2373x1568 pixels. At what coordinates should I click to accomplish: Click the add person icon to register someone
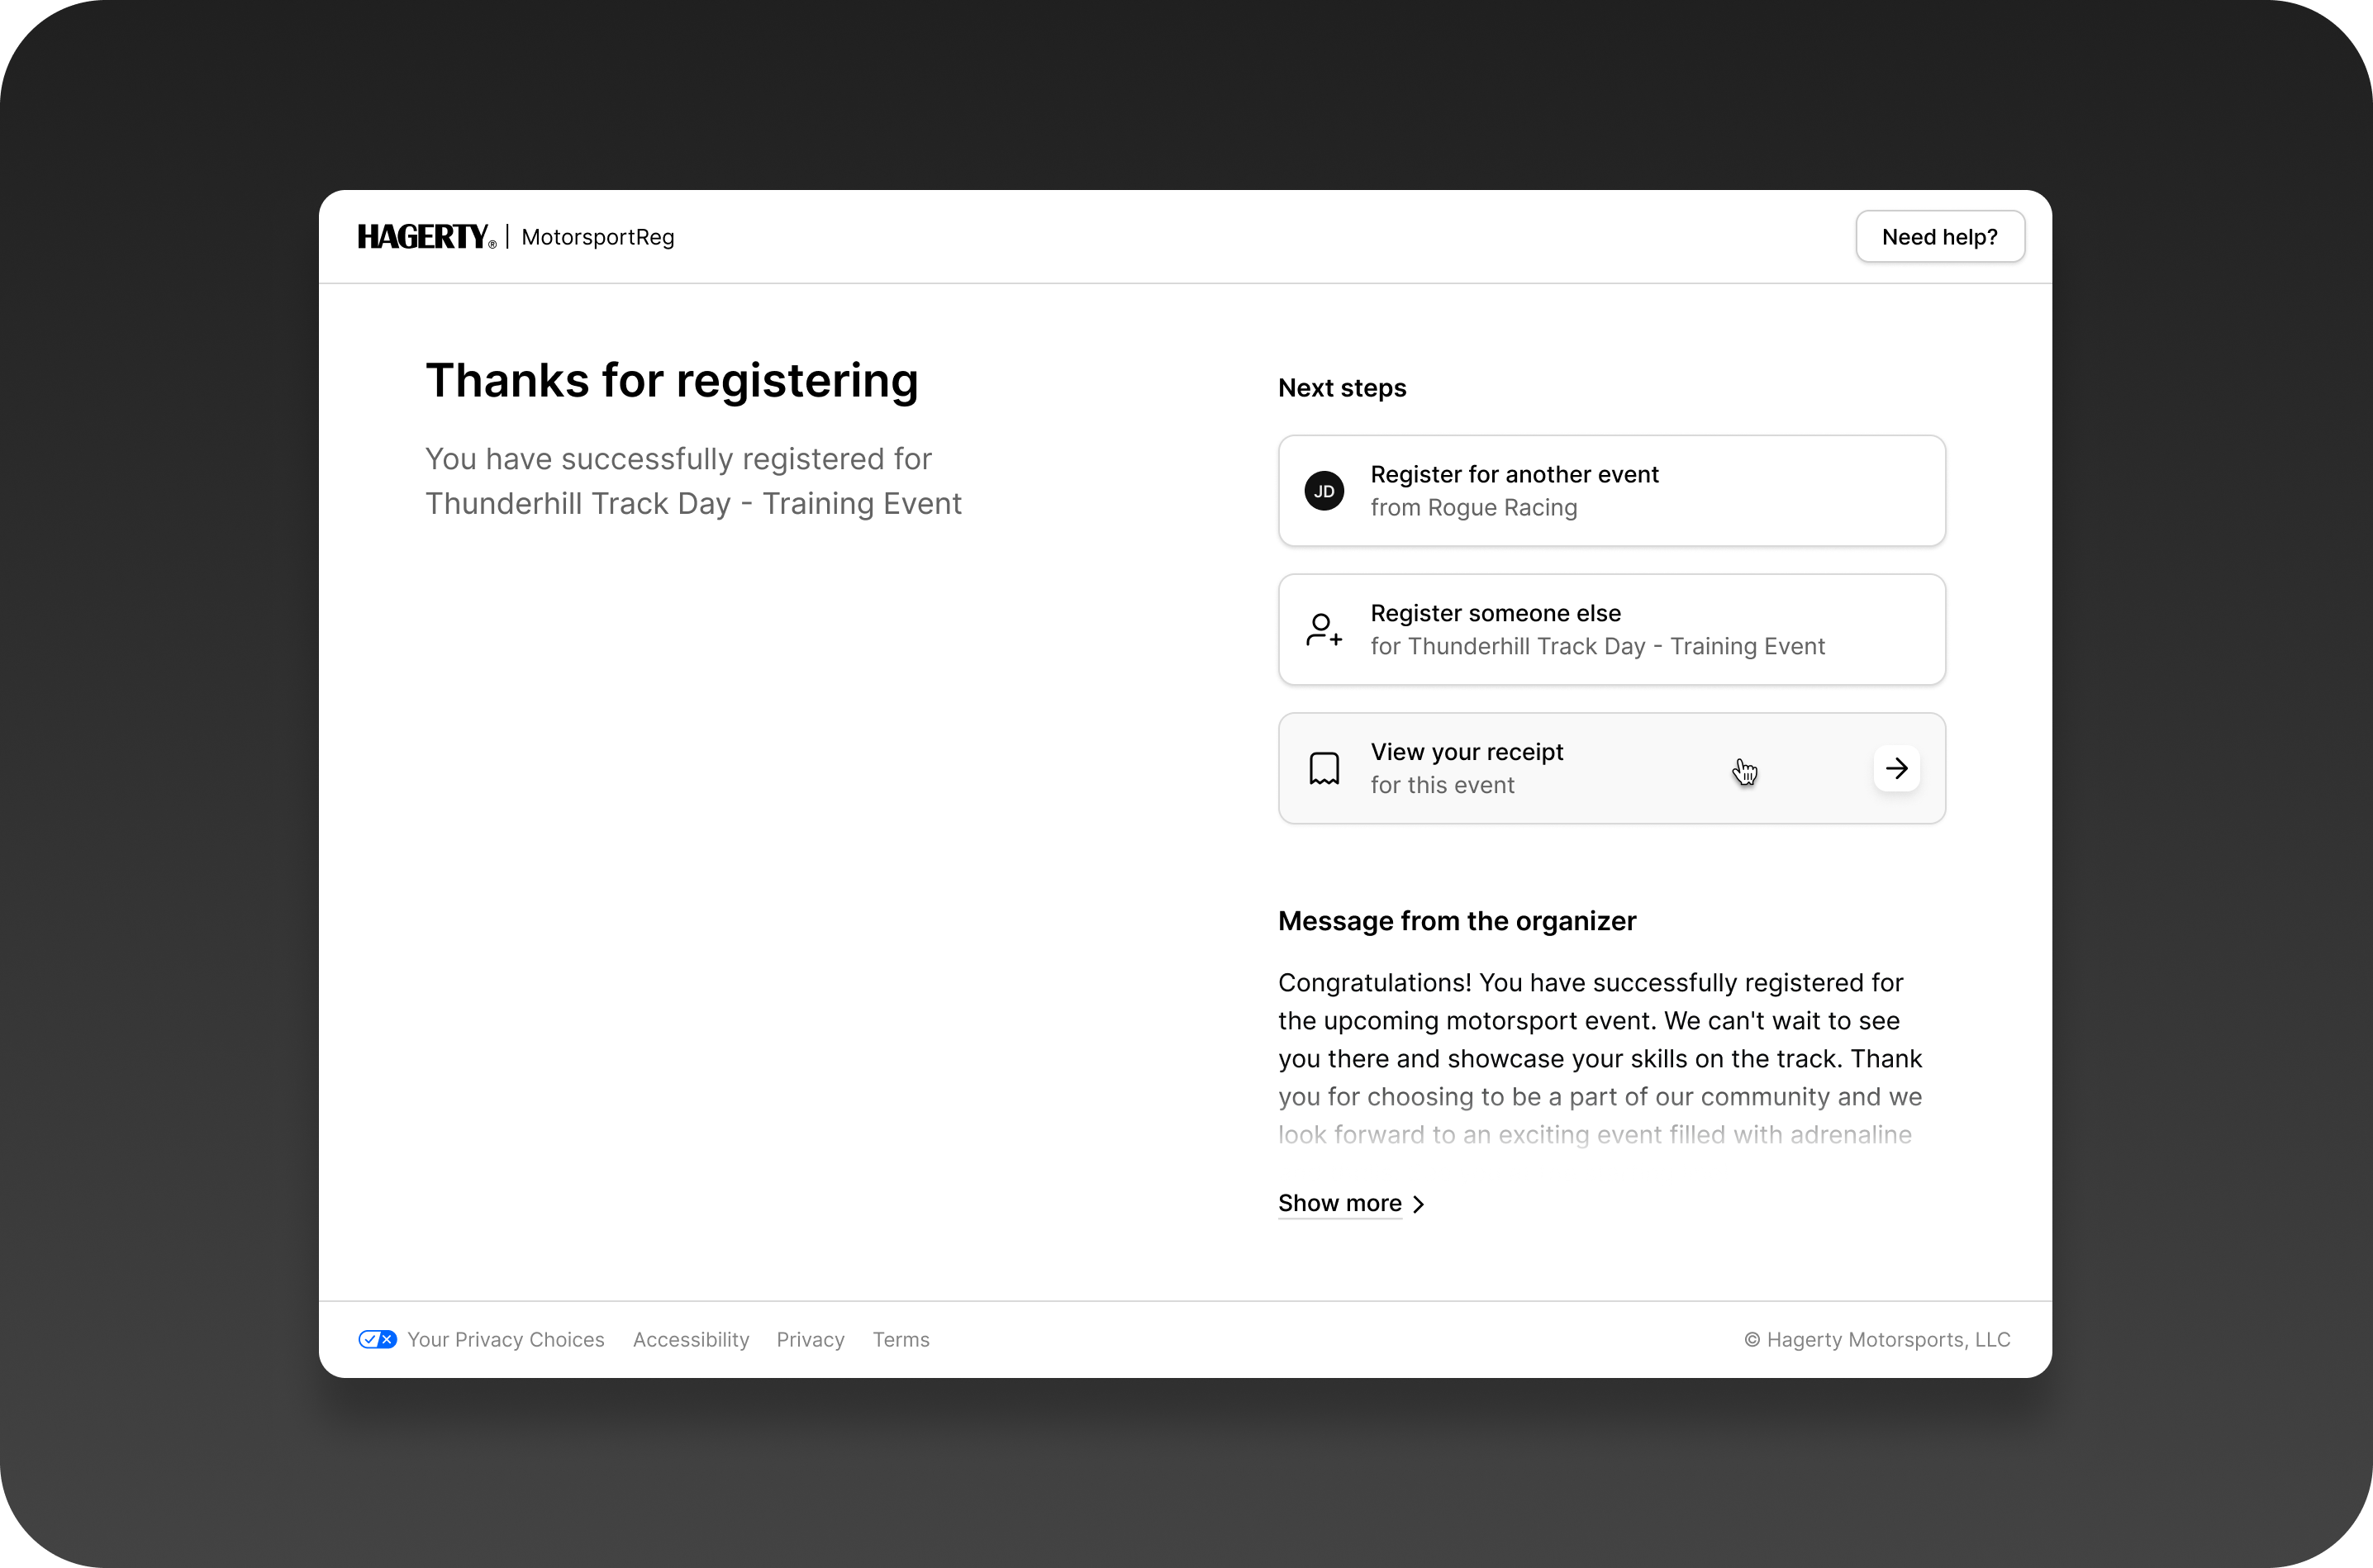pos(1324,628)
